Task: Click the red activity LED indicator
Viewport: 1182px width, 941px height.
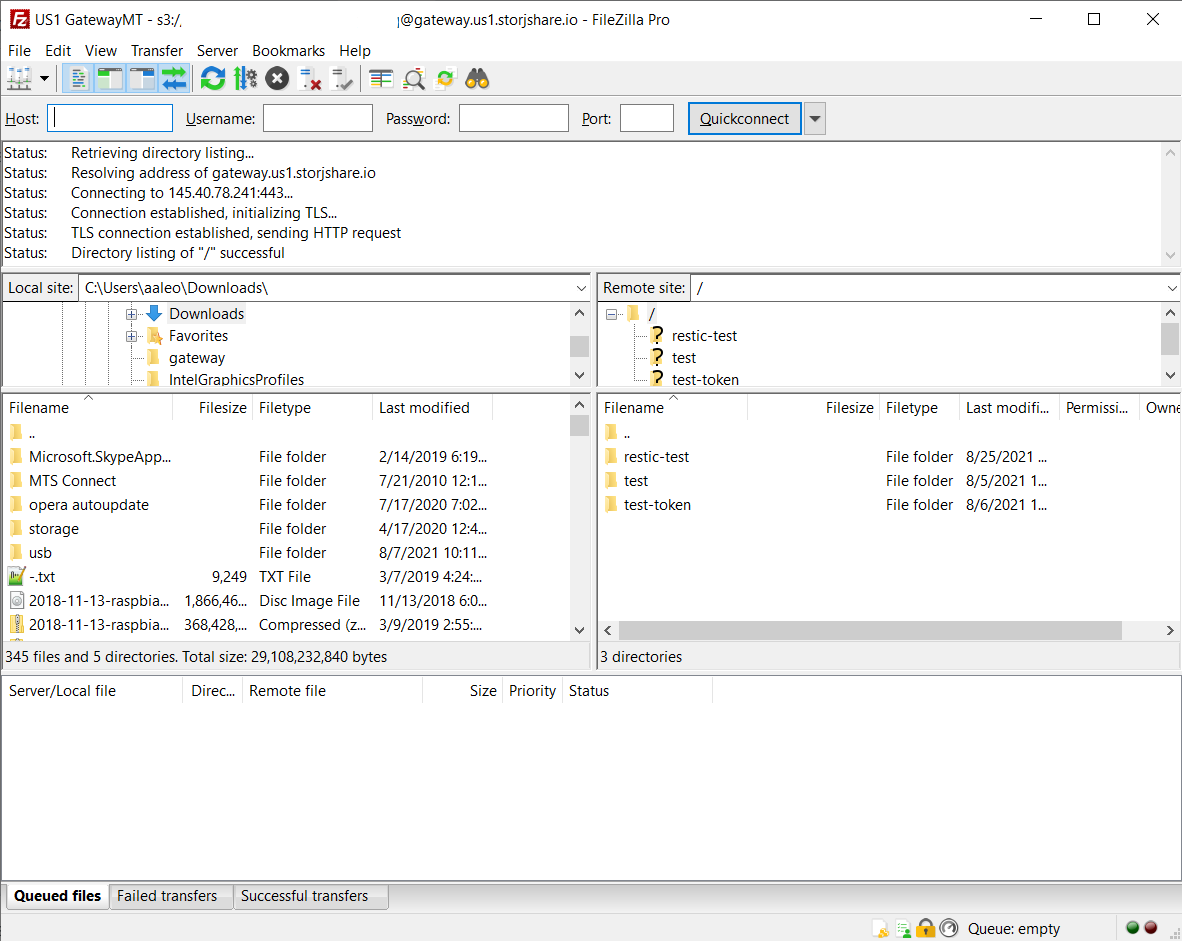Action: tap(1150, 927)
